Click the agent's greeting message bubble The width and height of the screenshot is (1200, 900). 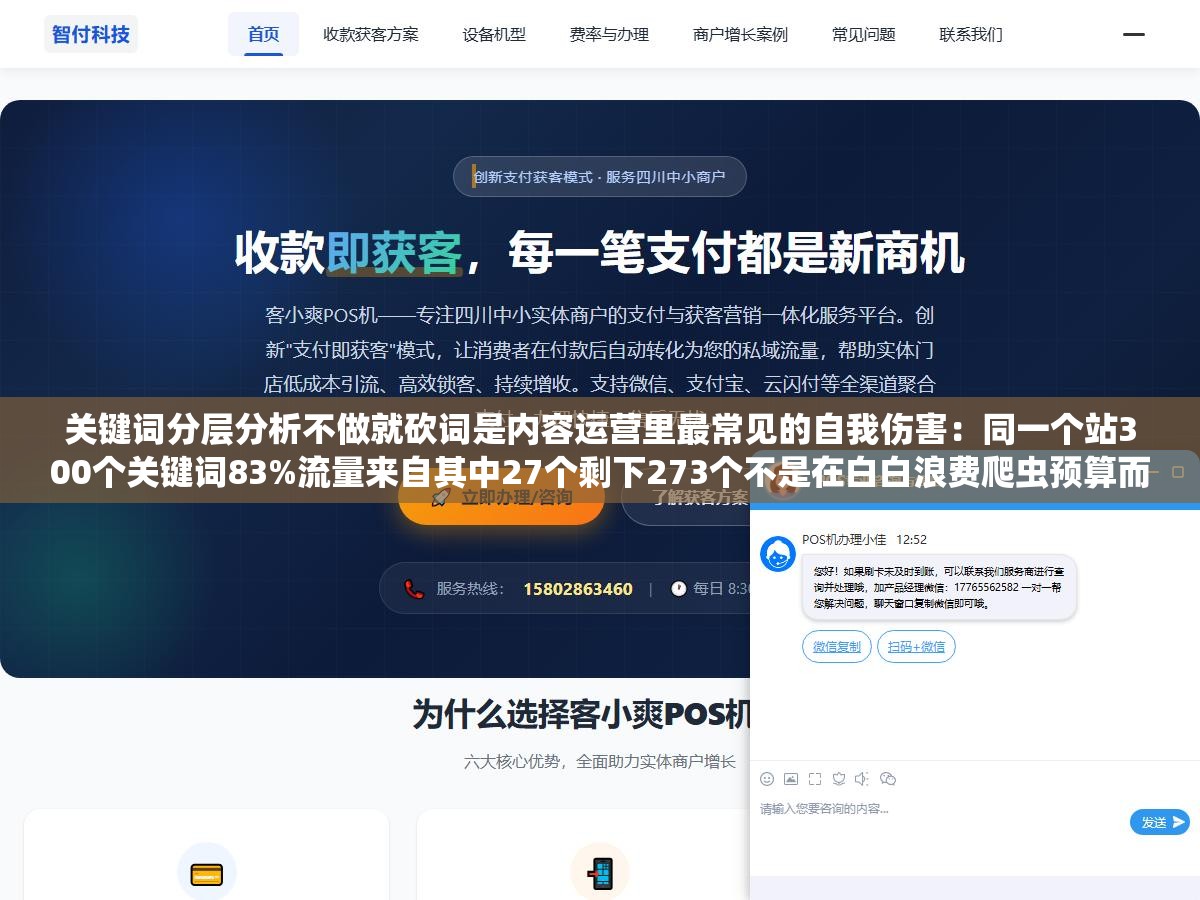point(939,587)
